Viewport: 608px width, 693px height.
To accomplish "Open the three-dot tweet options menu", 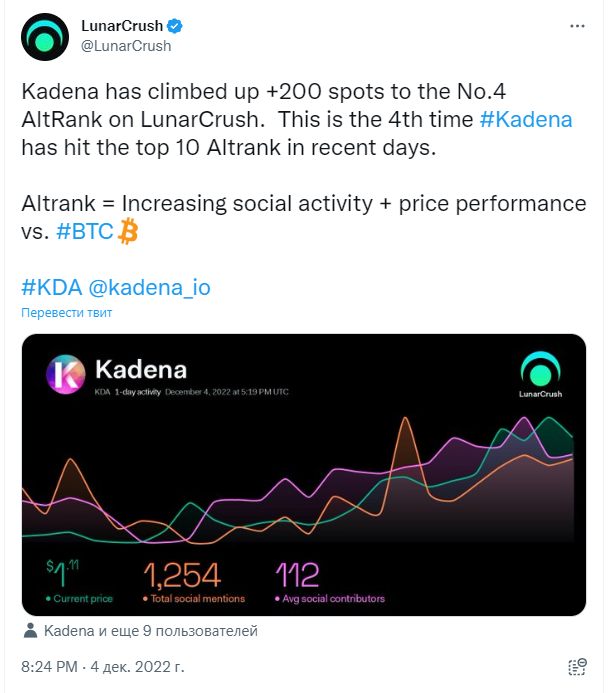I will pyautogui.click(x=577, y=26).
